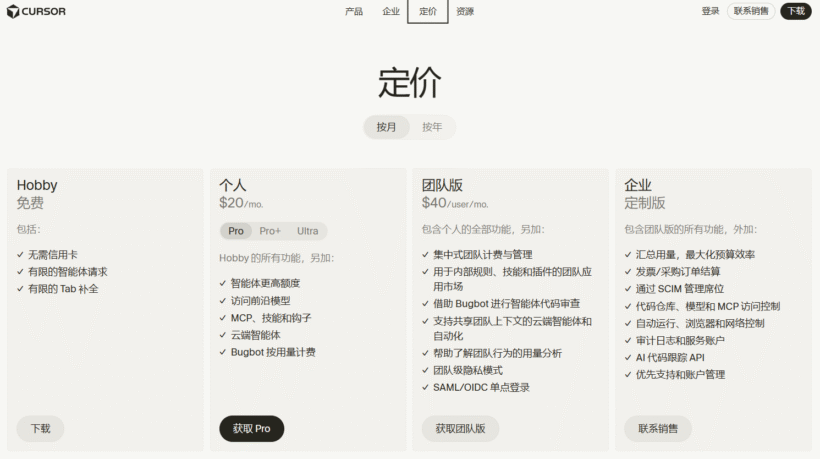The width and height of the screenshot is (820, 459).
Task: Click the Hobby plan title
Action: [x=37, y=185]
